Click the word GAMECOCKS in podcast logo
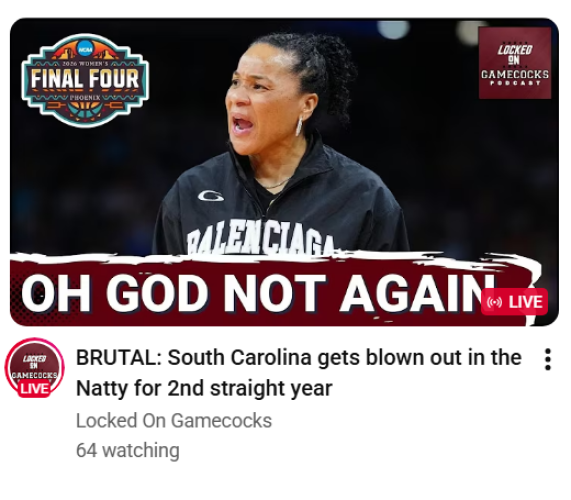The height and width of the screenshot is (500, 571). pyautogui.click(x=515, y=75)
